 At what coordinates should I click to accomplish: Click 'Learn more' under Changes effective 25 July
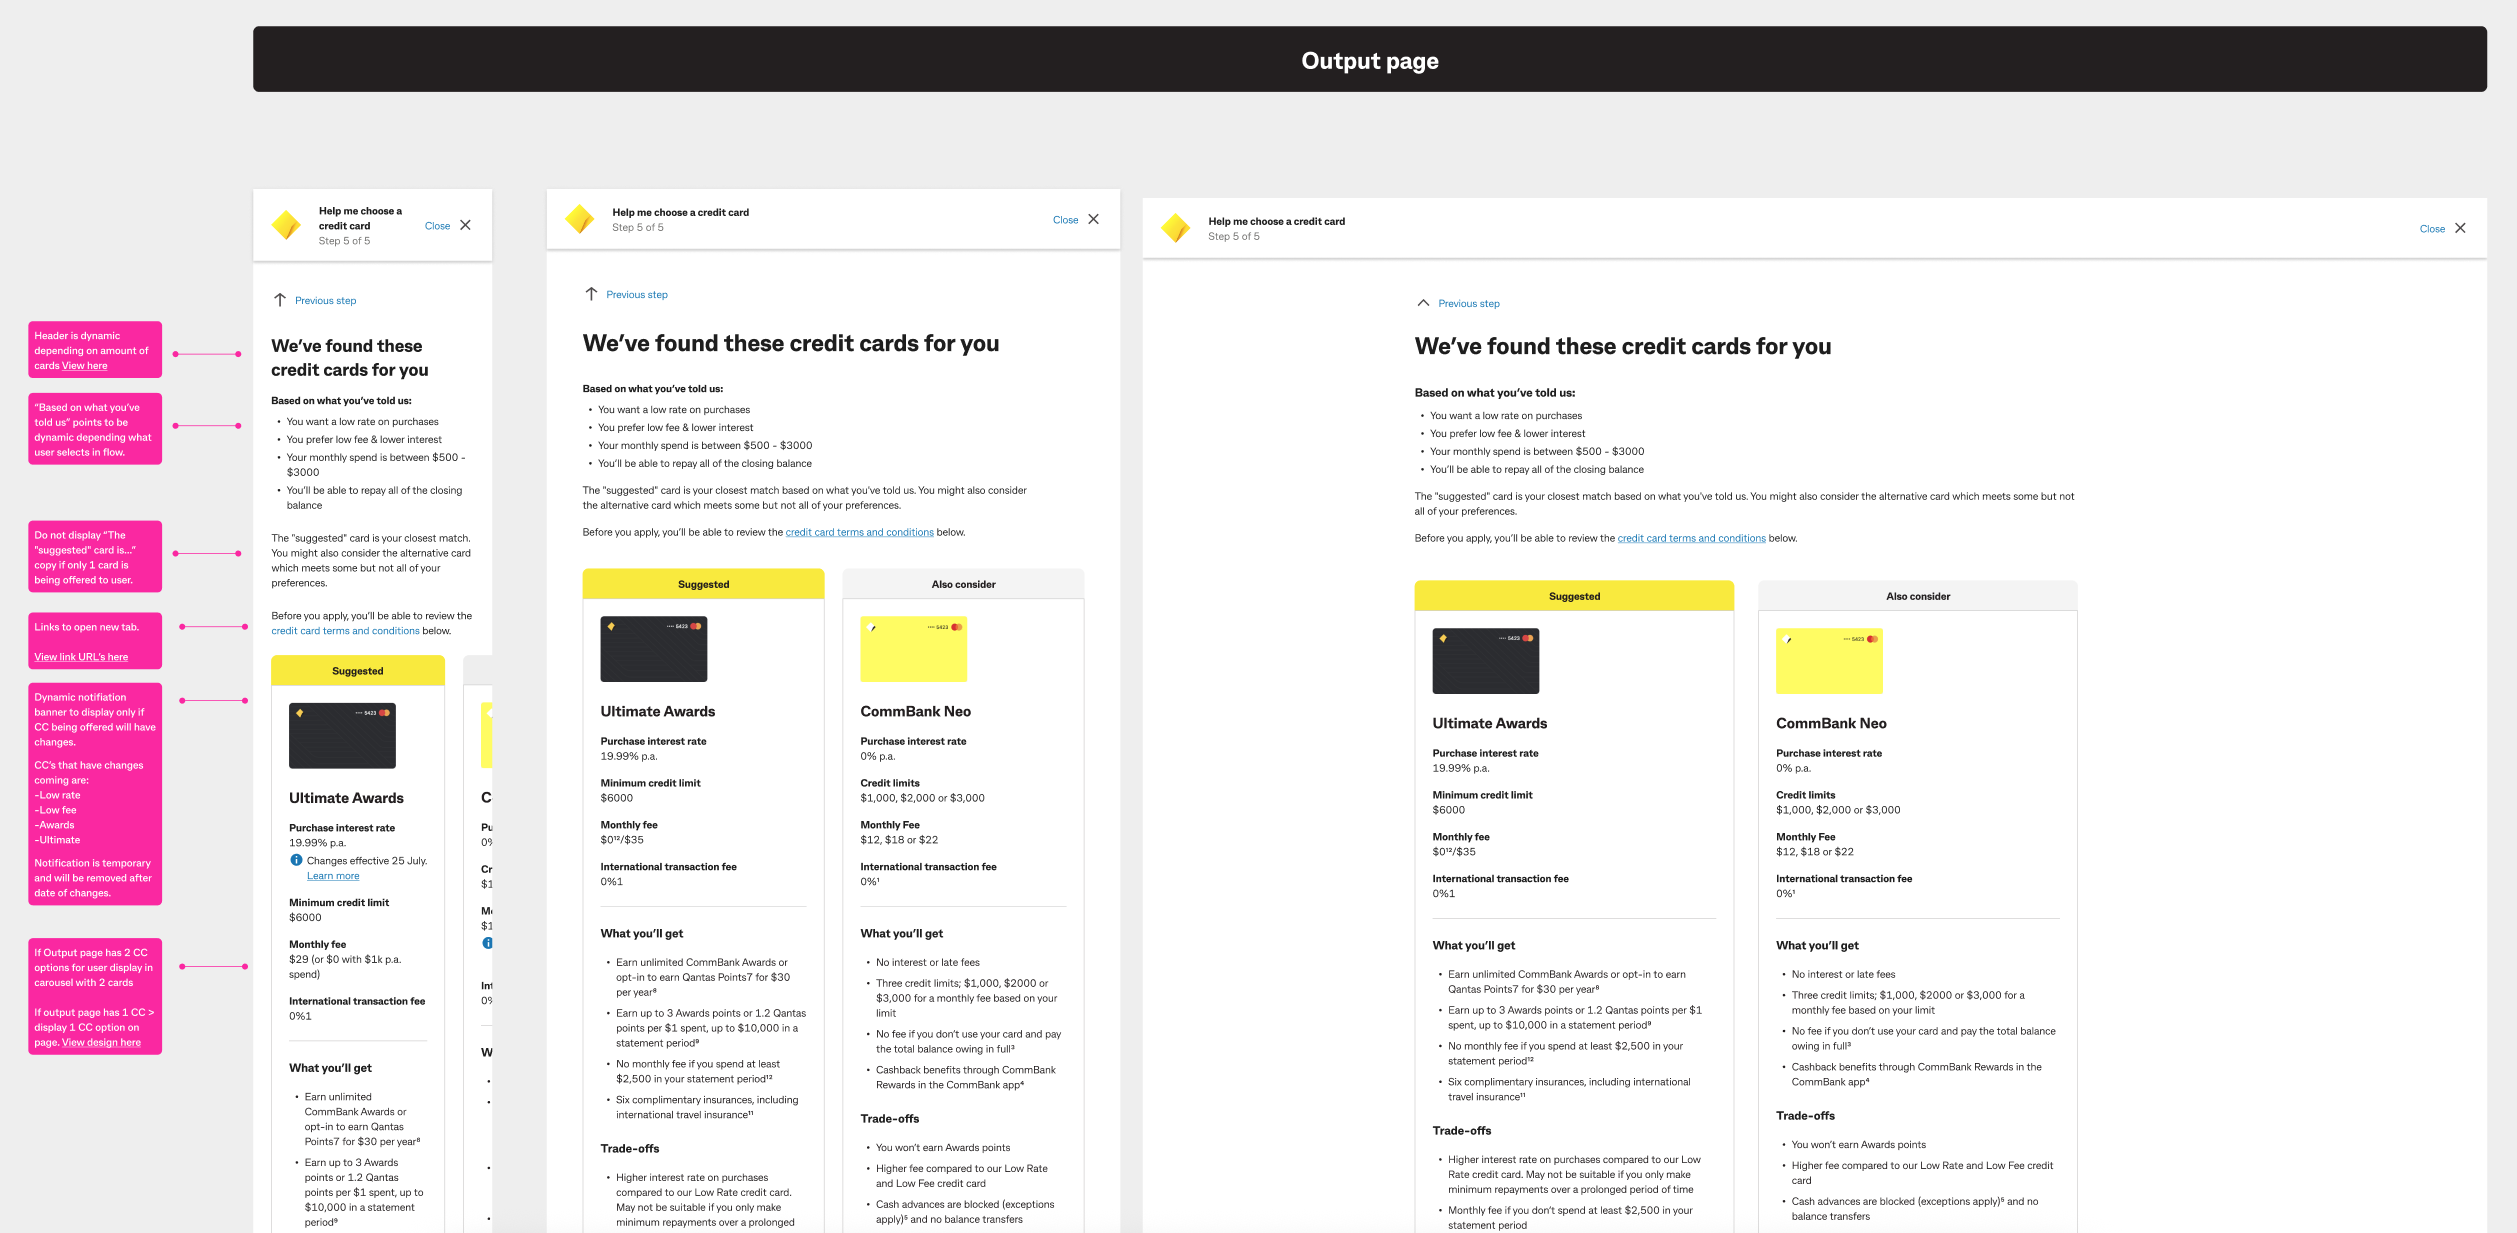pos(333,876)
